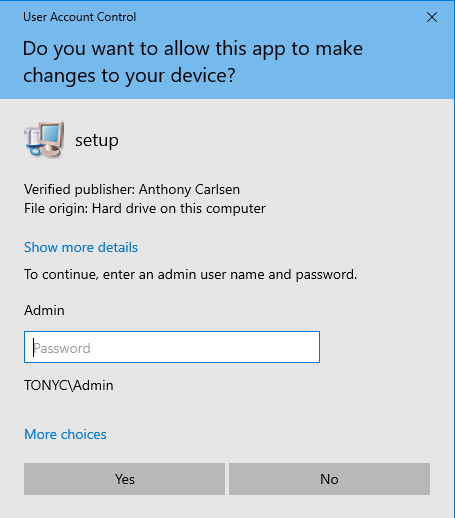Image resolution: width=455 pixels, height=518 pixels.
Task: Click the User Account Control title text
Action: [x=80, y=17]
